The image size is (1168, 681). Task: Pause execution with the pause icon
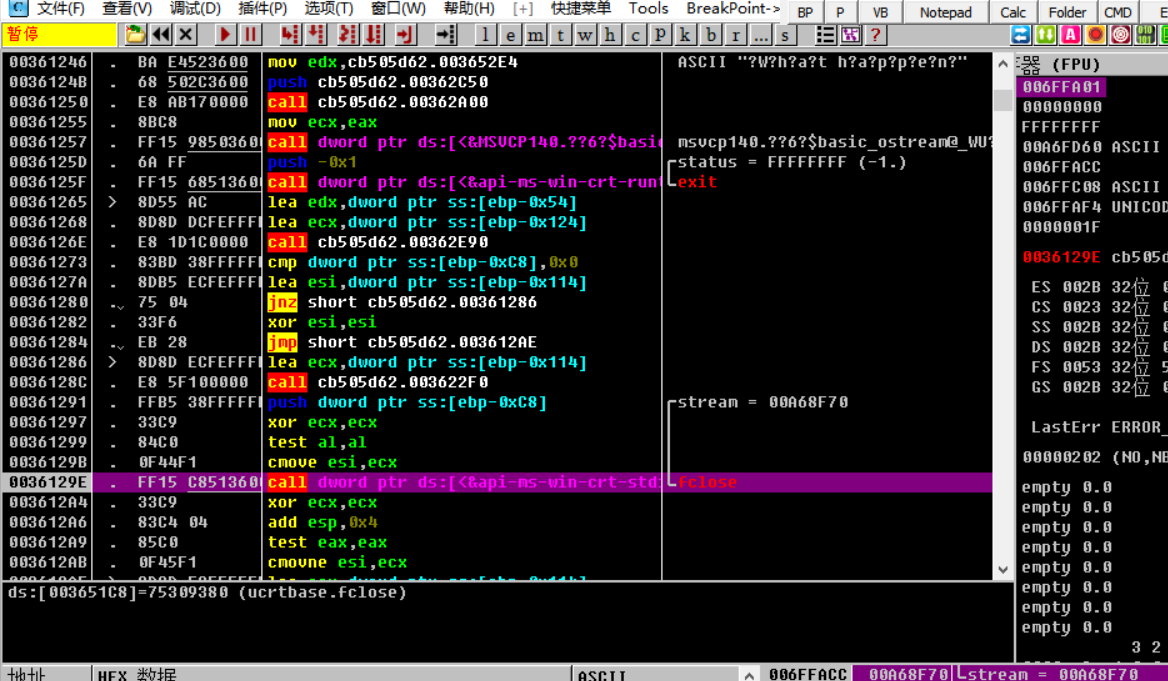(x=250, y=35)
